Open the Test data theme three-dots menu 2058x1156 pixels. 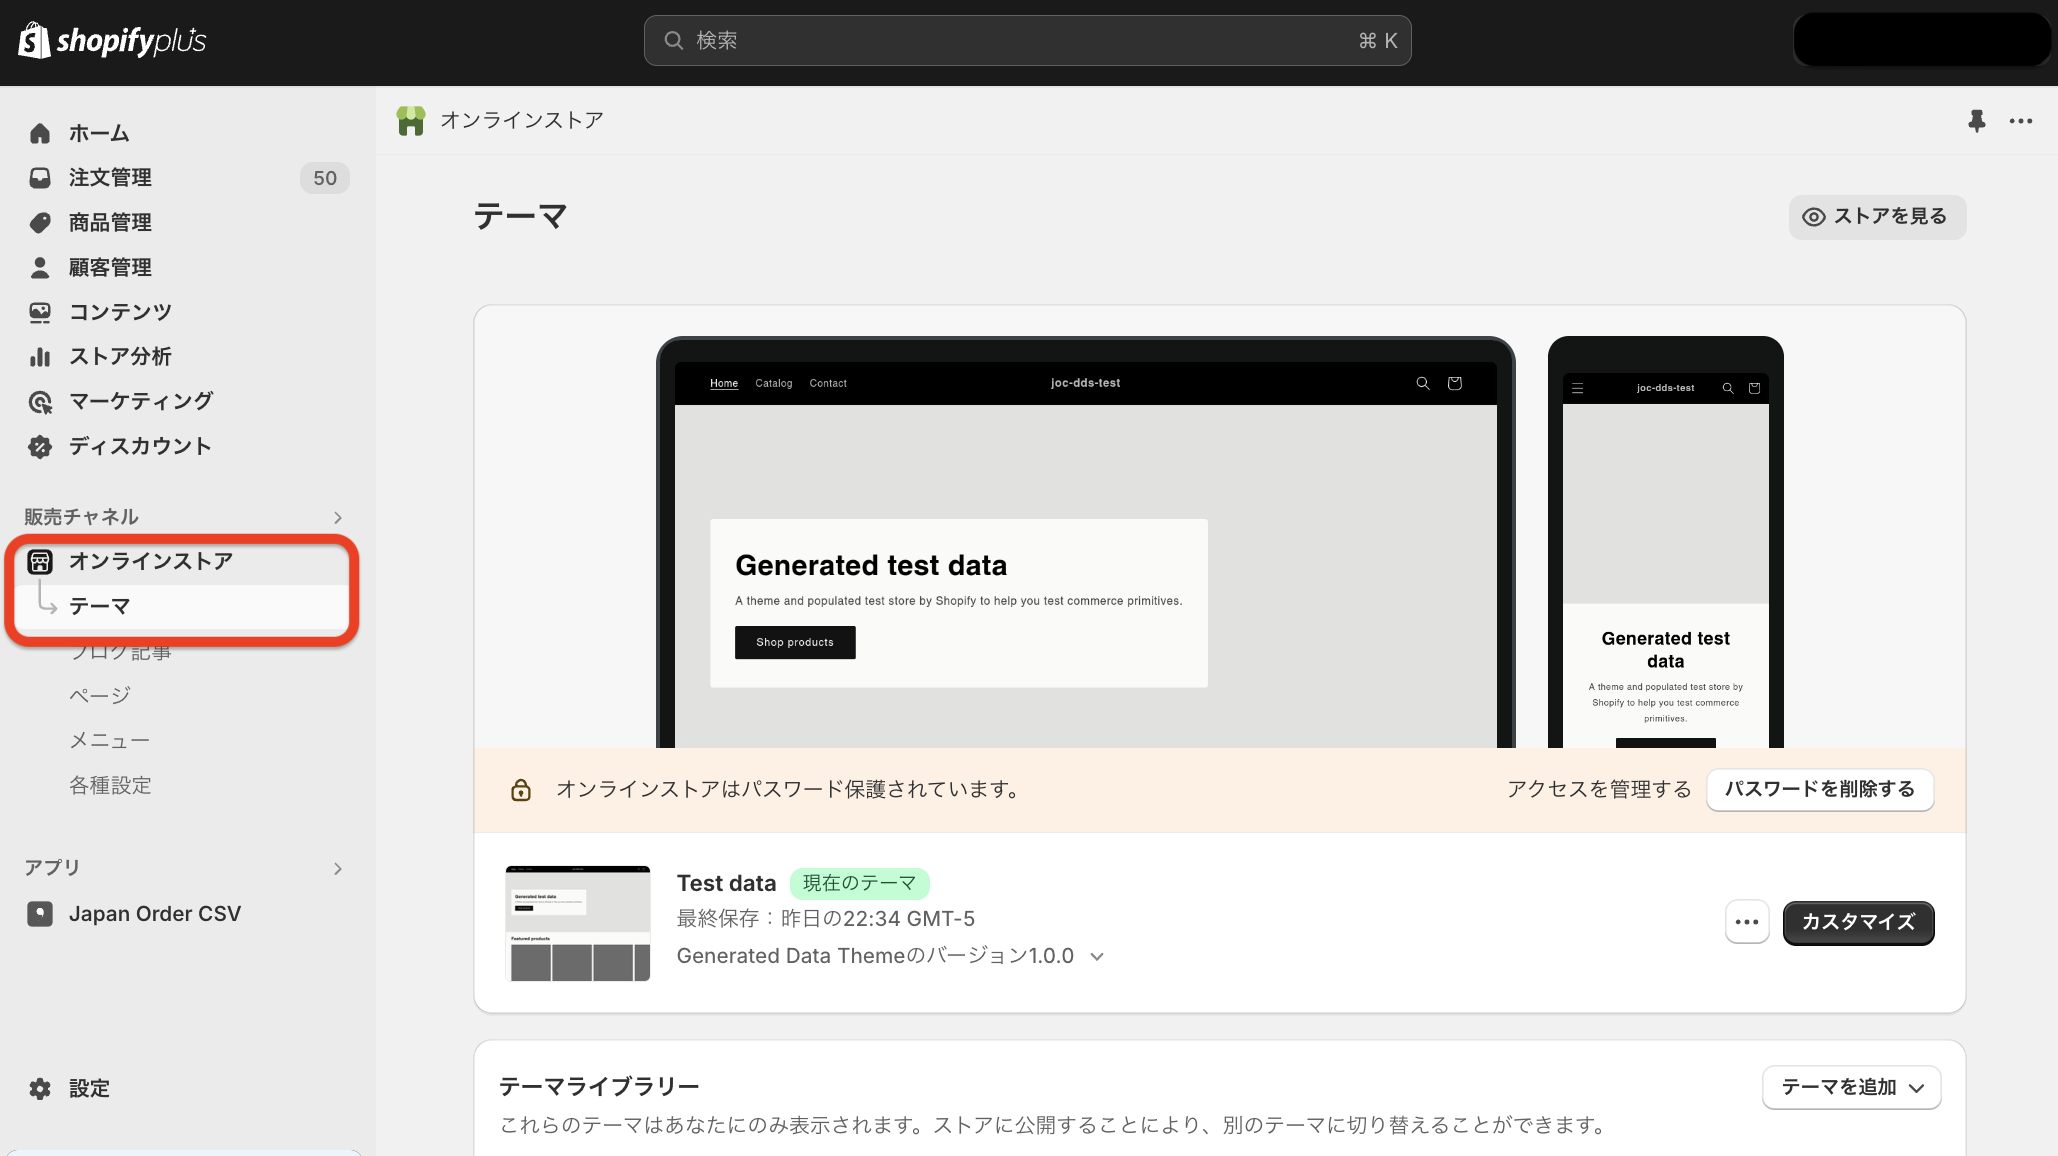(1747, 922)
